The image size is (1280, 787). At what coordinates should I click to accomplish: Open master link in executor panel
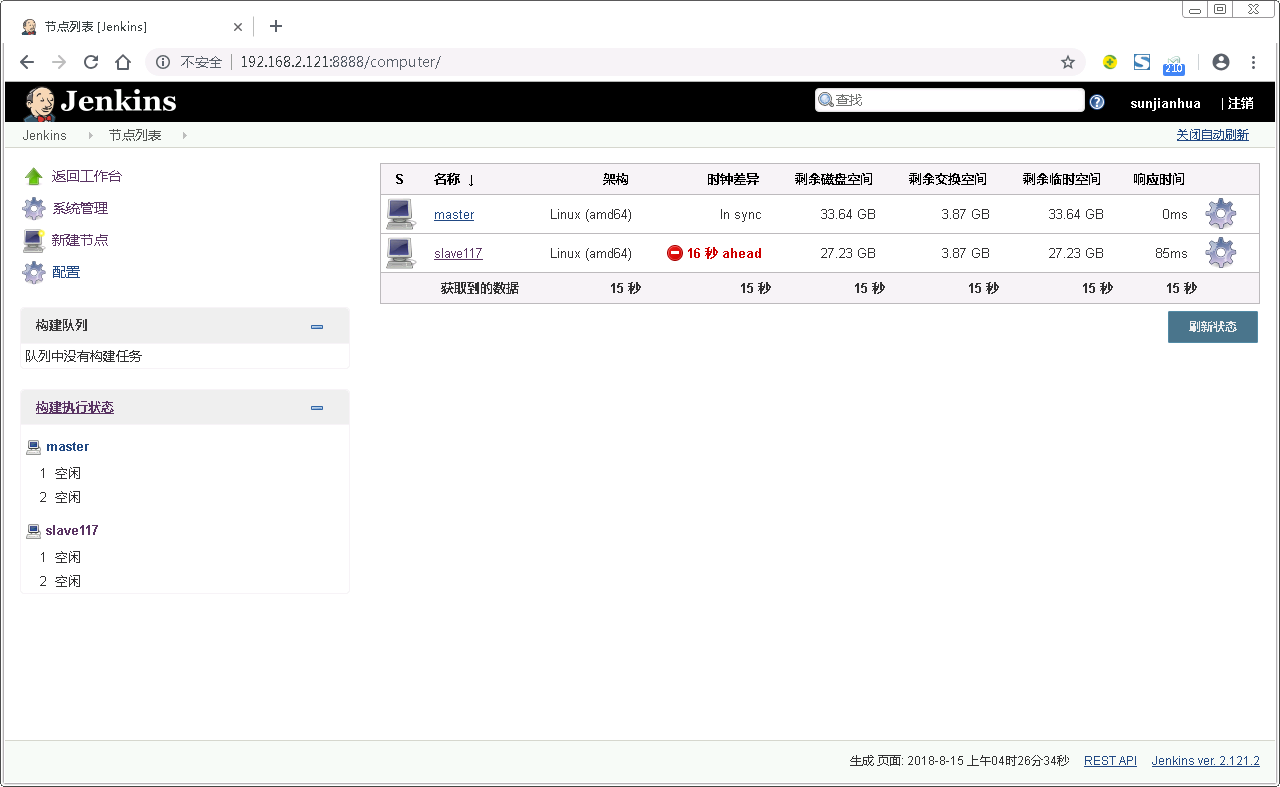point(67,447)
